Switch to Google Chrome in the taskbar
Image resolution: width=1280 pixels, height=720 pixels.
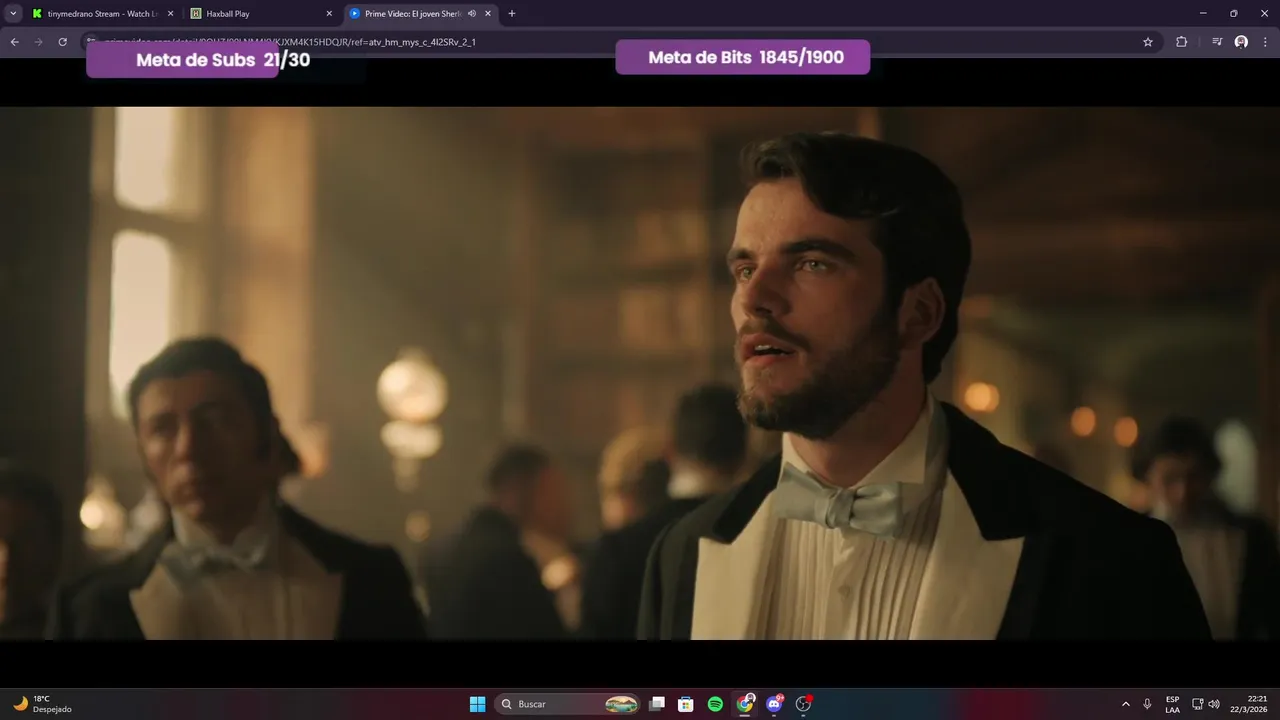click(745, 704)
